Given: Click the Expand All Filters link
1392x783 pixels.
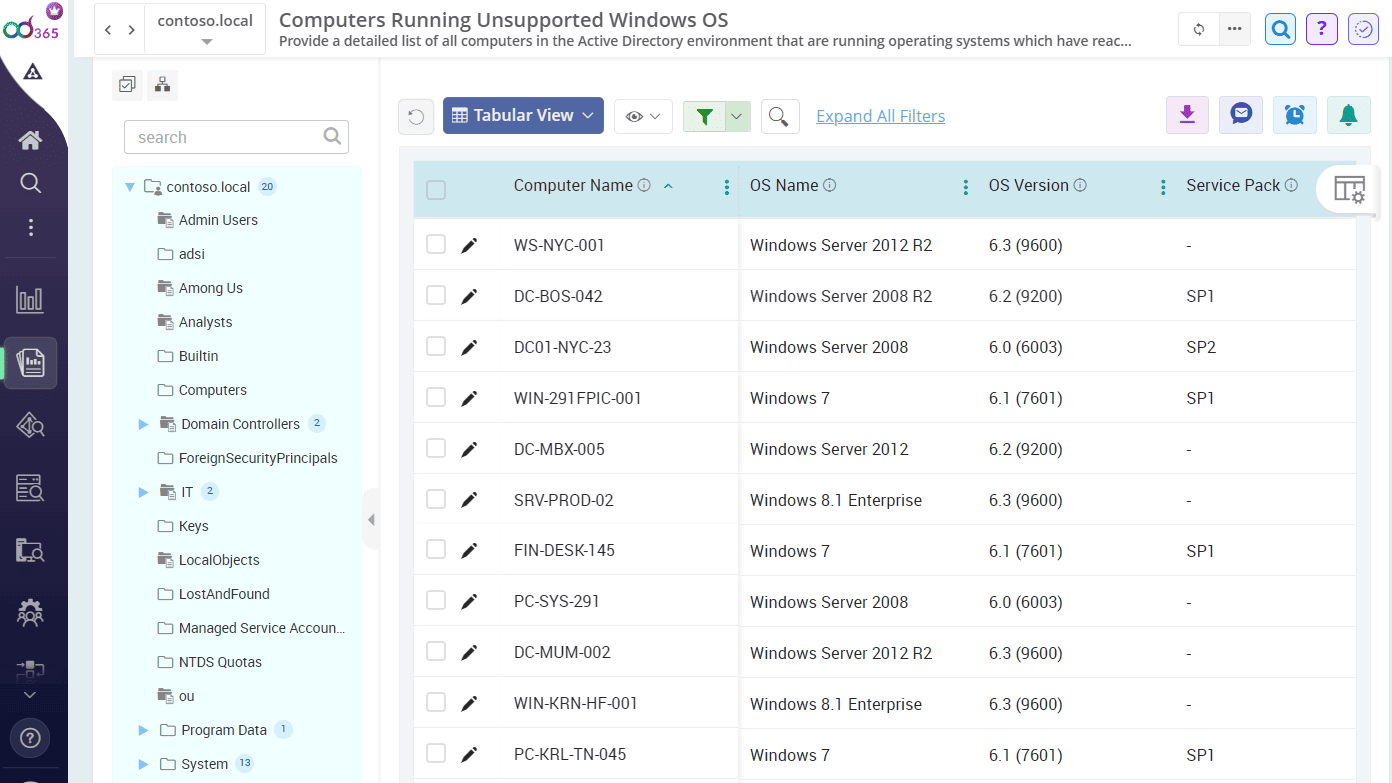Looking at the screenshot, I should click(x=880, y=116).
